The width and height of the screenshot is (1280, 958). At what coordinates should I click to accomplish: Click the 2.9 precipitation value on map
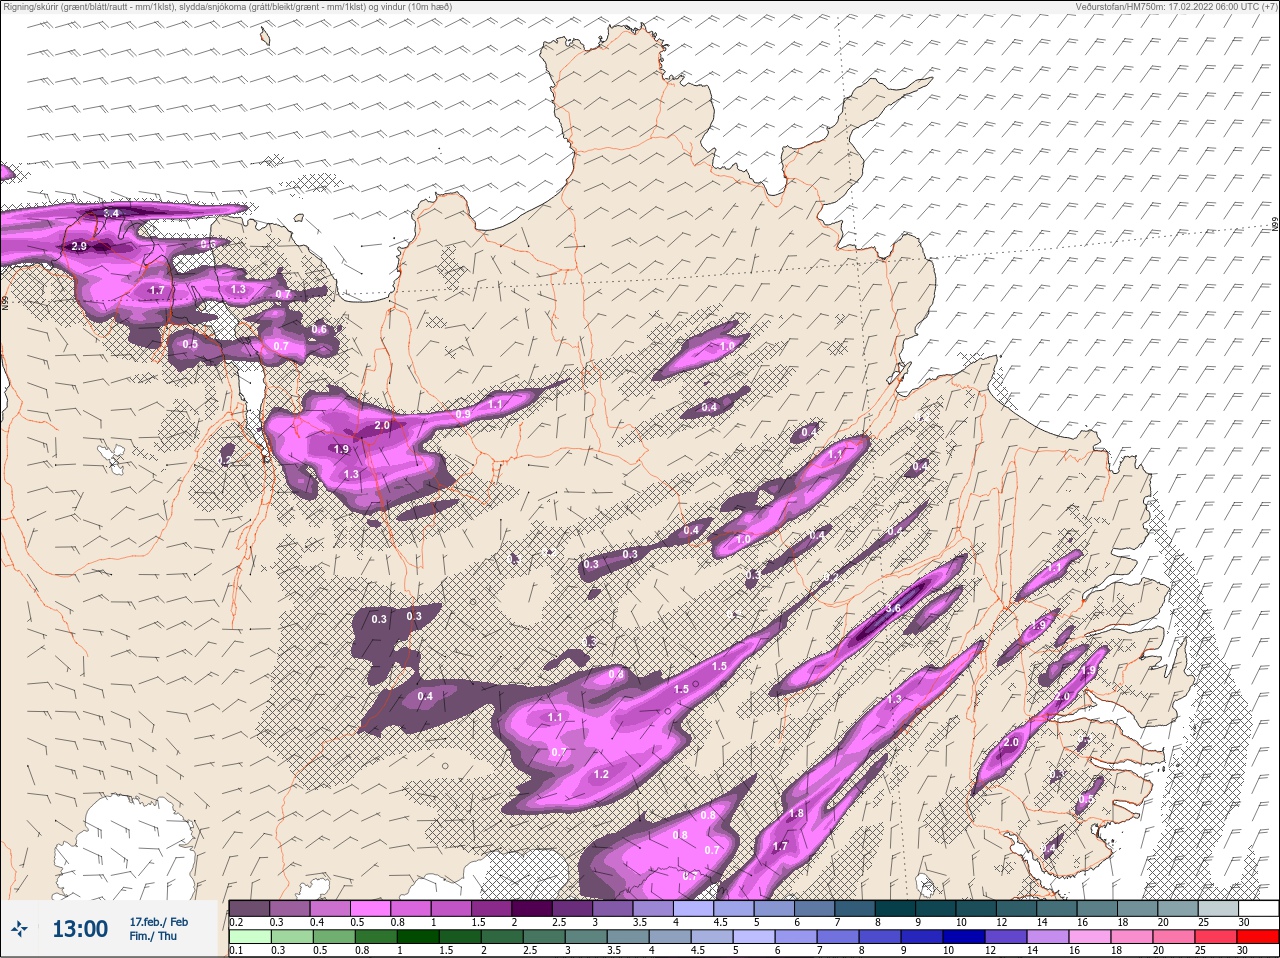point(79,246)
